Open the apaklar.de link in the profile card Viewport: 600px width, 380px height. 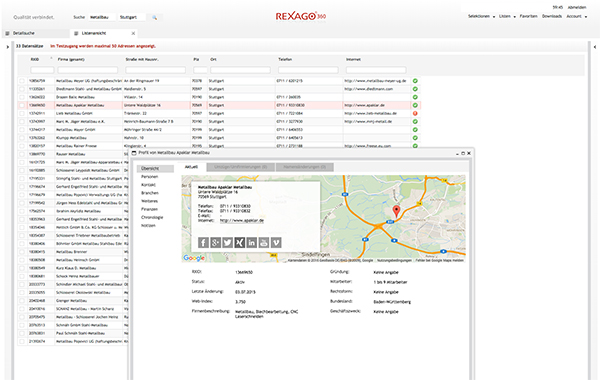pos(242,220)
